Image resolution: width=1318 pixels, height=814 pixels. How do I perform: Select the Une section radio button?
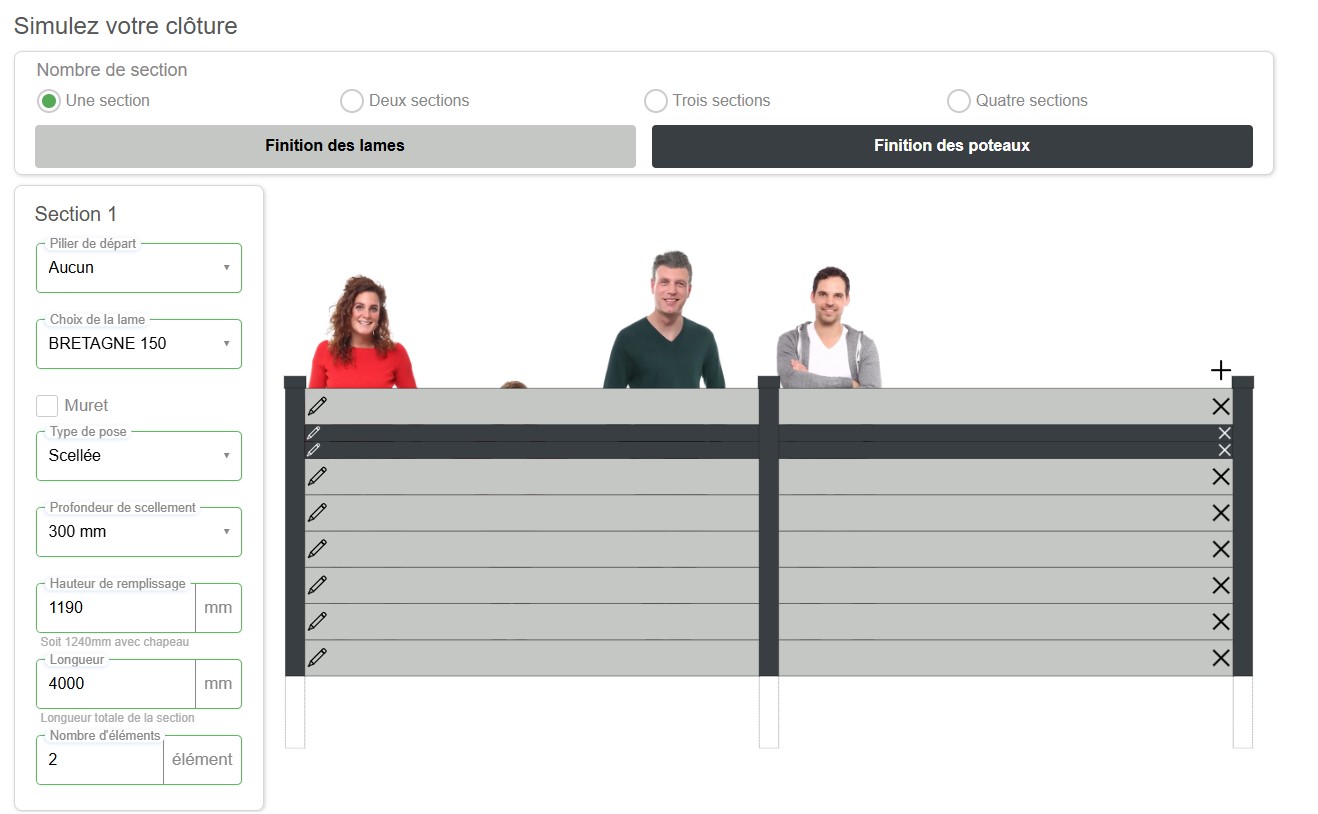pyautogui.click(x=49, y=101)
